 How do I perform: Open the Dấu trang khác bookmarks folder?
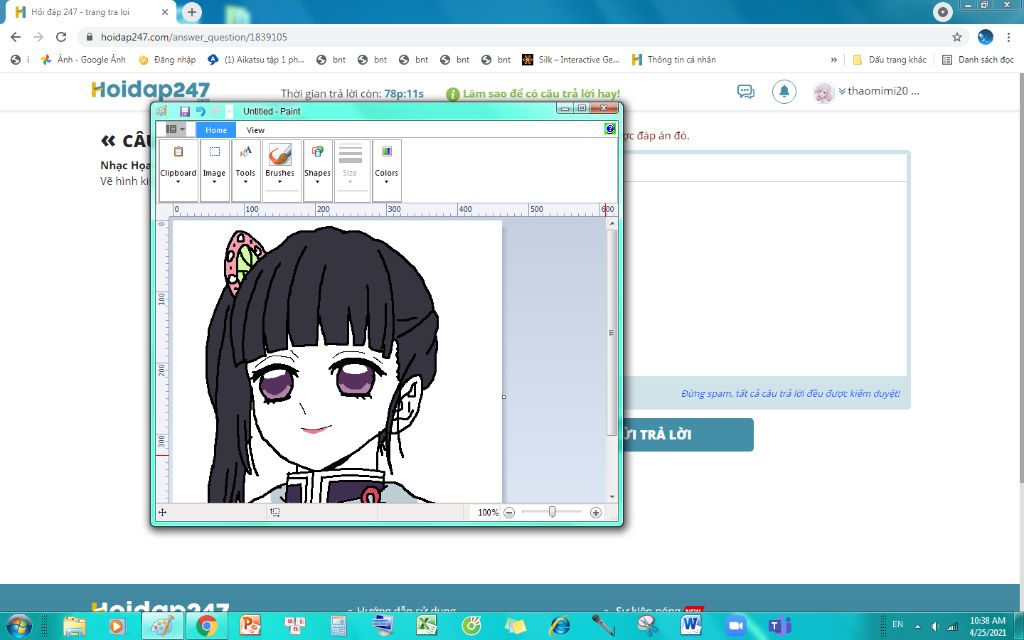889,59
